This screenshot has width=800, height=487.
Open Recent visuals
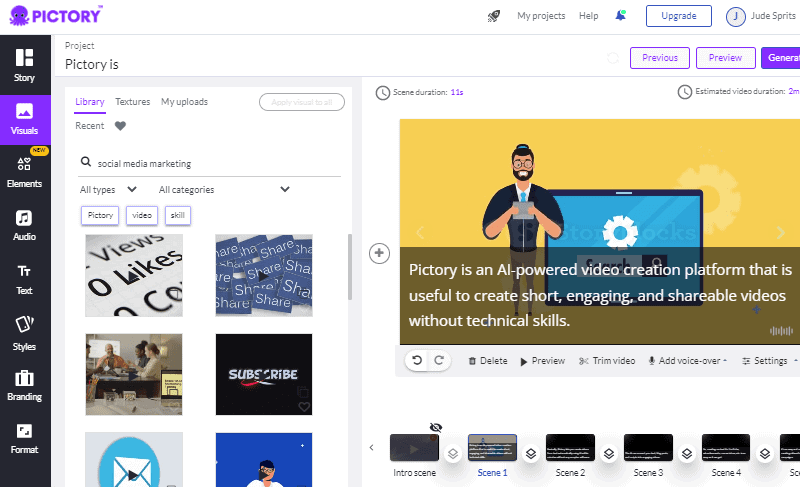[90, 126]
